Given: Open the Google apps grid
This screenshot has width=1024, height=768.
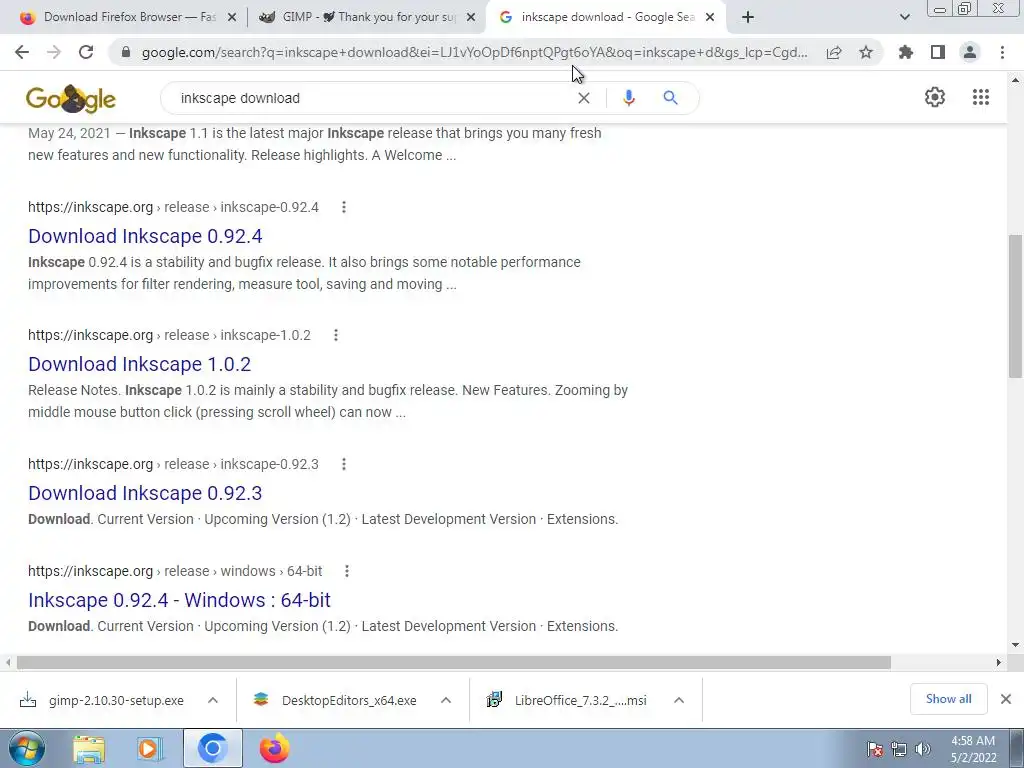Looking at the screenshot, I should (981, 97).
